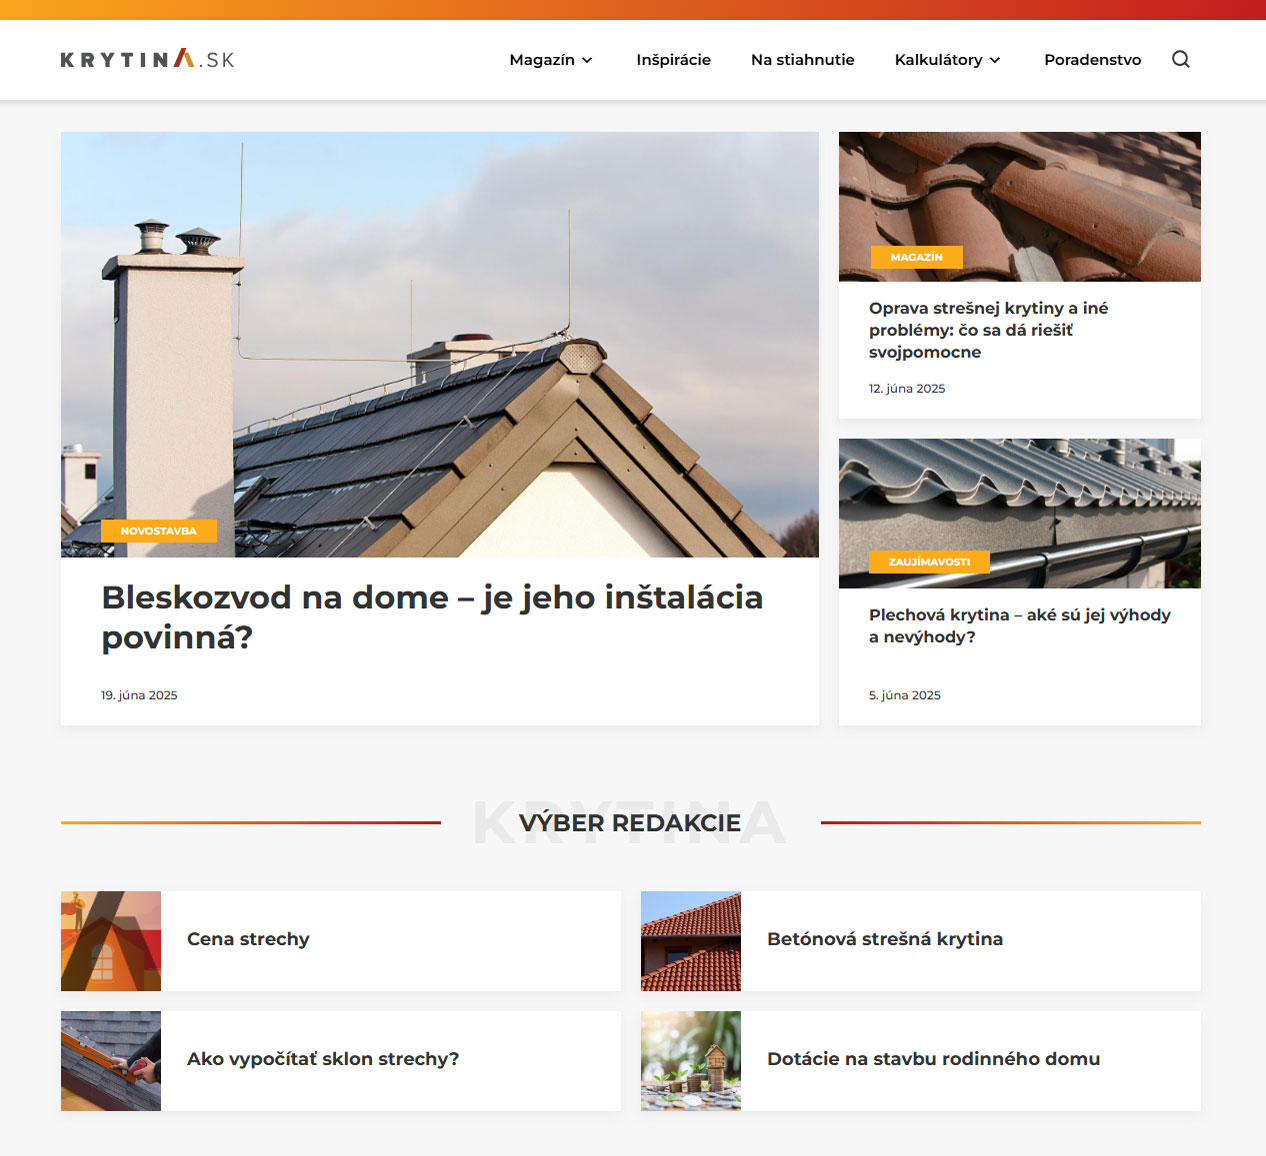
Task: Select the NOVOSTAVBA category tag
Action: coord(159,531)
